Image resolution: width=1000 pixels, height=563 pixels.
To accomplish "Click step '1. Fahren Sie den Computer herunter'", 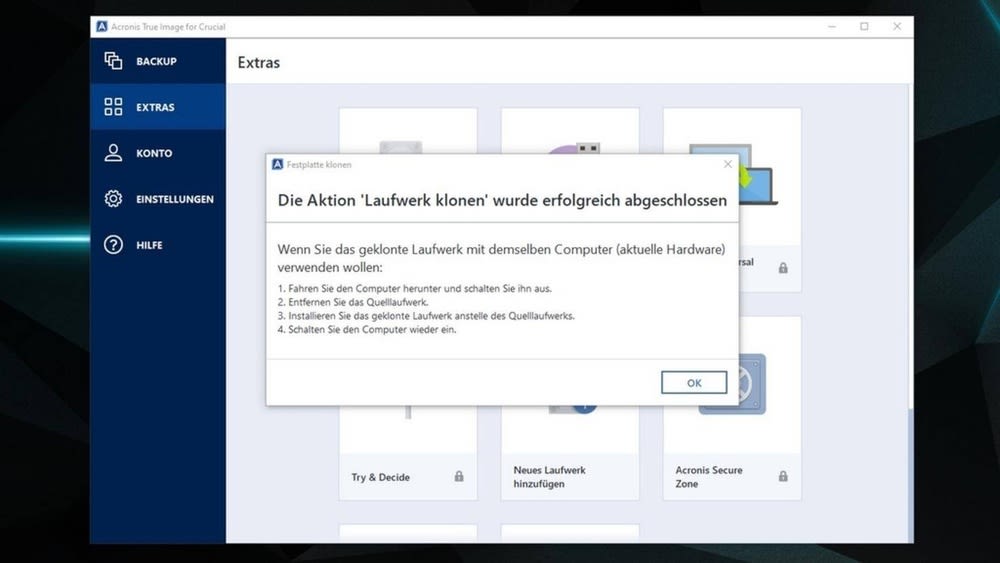I will (x=415, y=288).
